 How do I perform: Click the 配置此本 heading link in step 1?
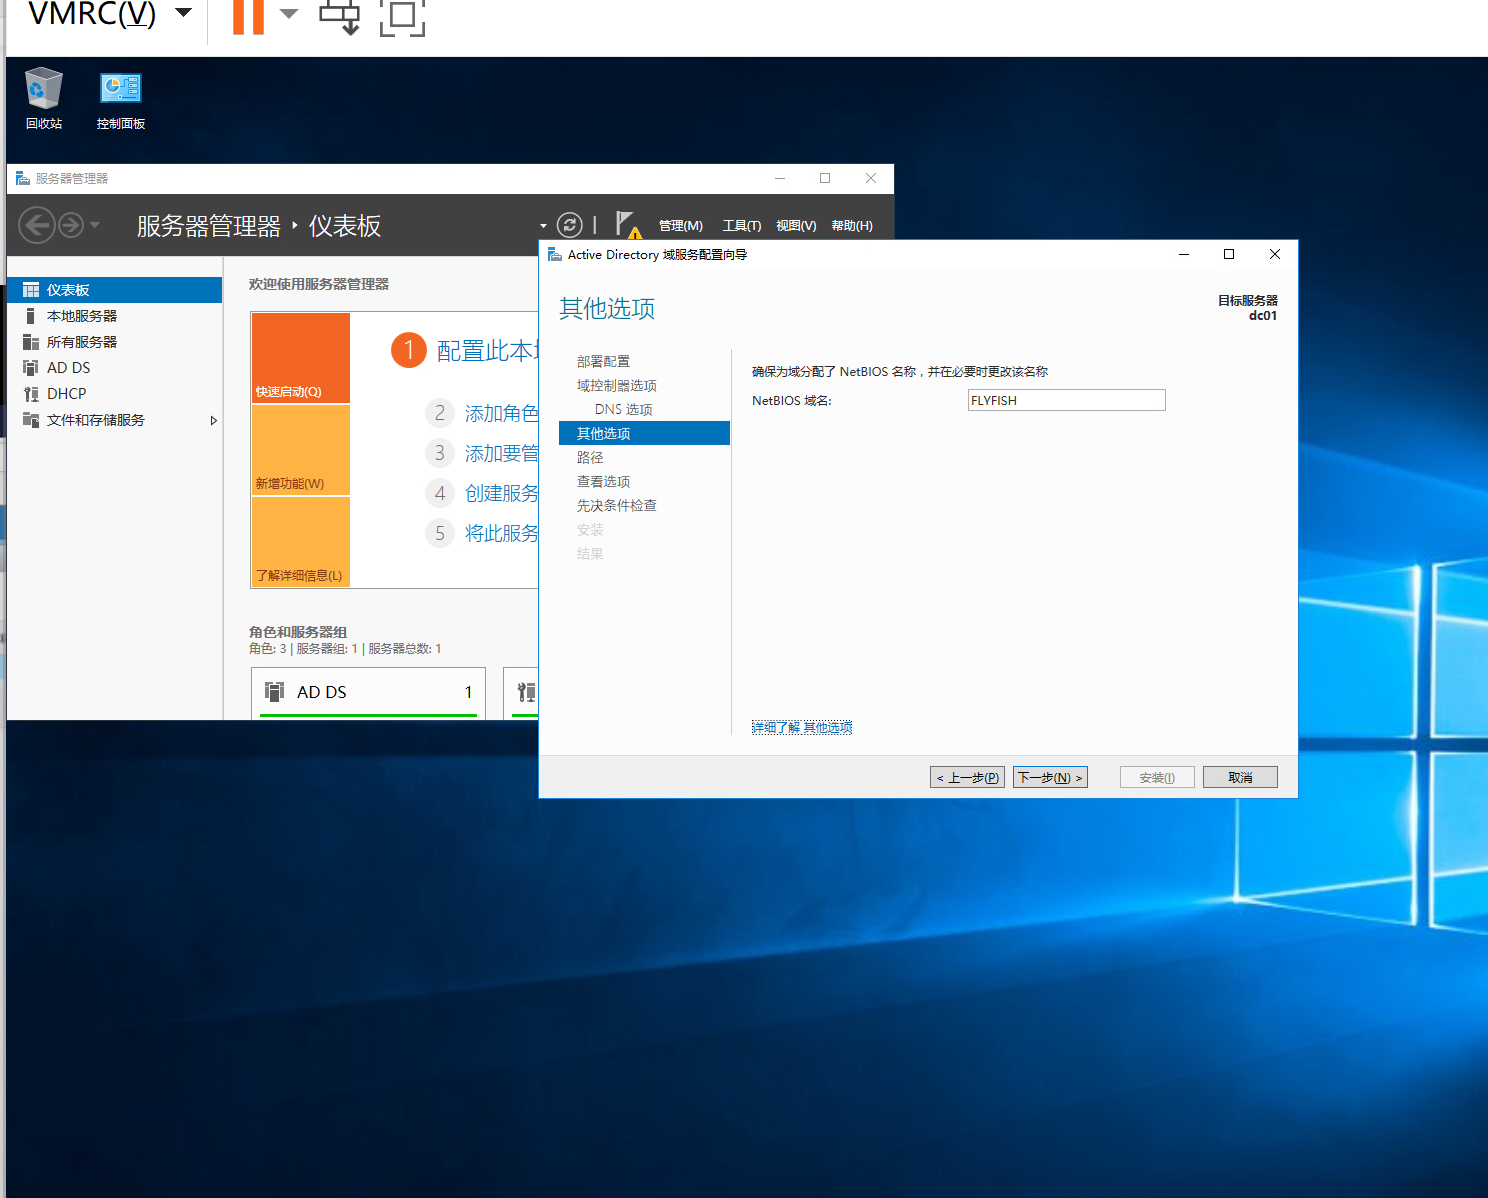point(487,351)
